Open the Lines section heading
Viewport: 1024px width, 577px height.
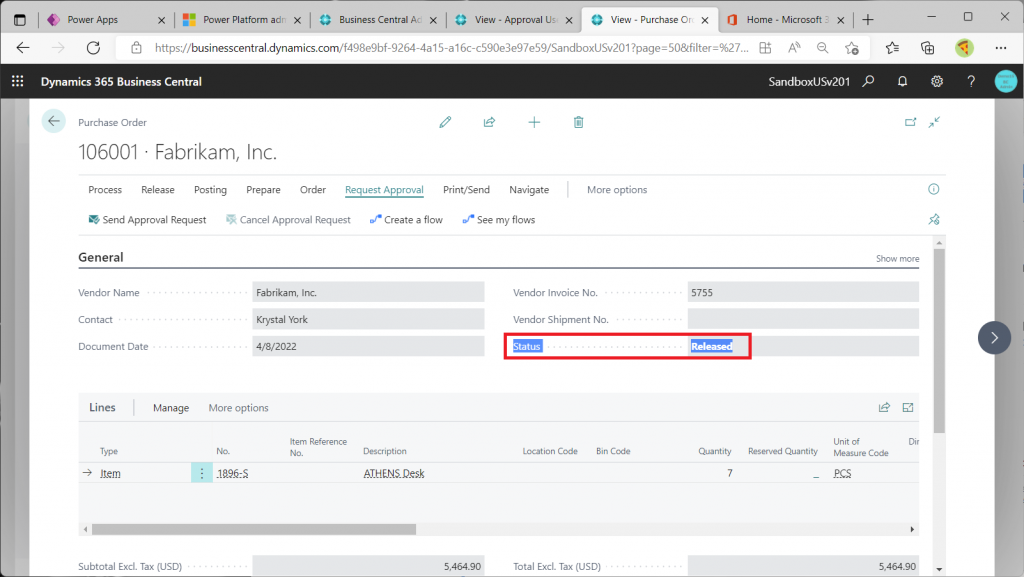pyautogui.click(x=102, y=407)
